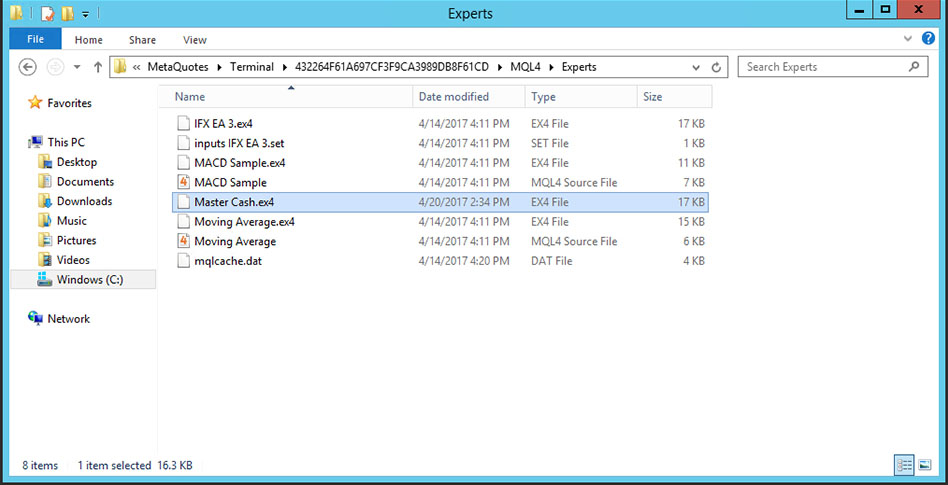Click the New folder quick access icon
Viewport: 948px width, 485px height.
tap(67, 12)
